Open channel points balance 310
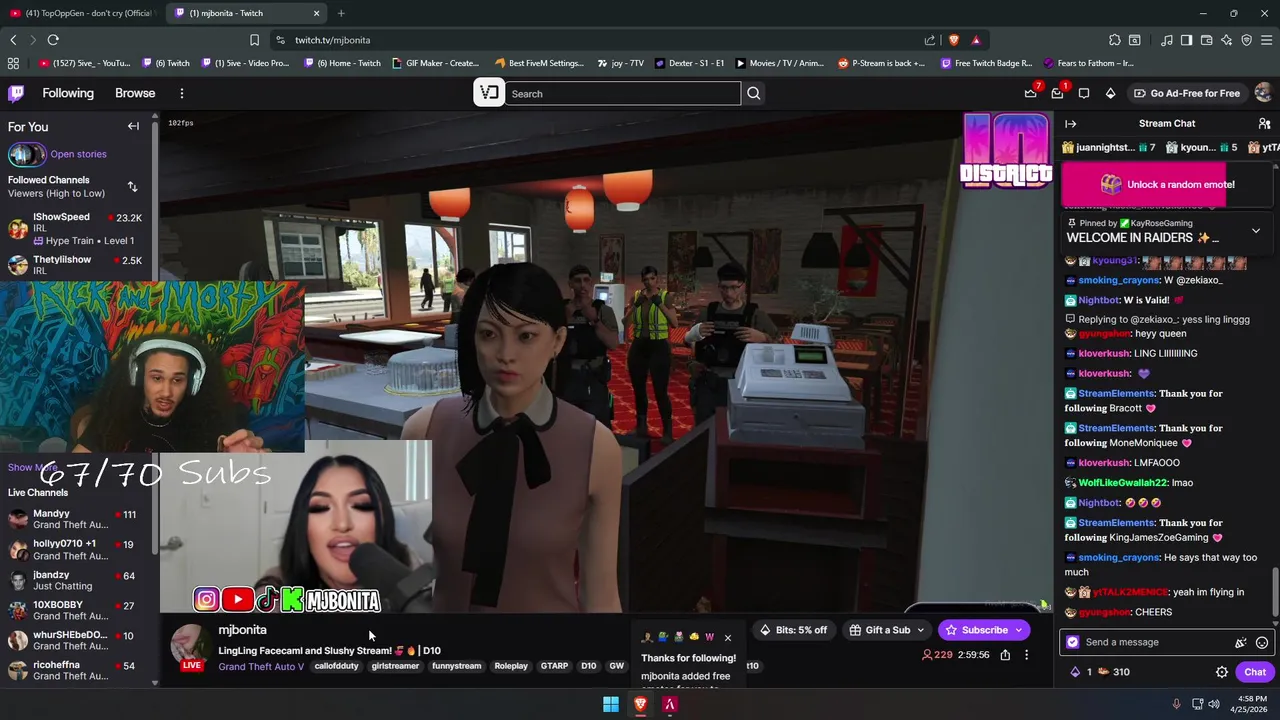This screenshot has width=1280, height=720. click(1114, 672)
